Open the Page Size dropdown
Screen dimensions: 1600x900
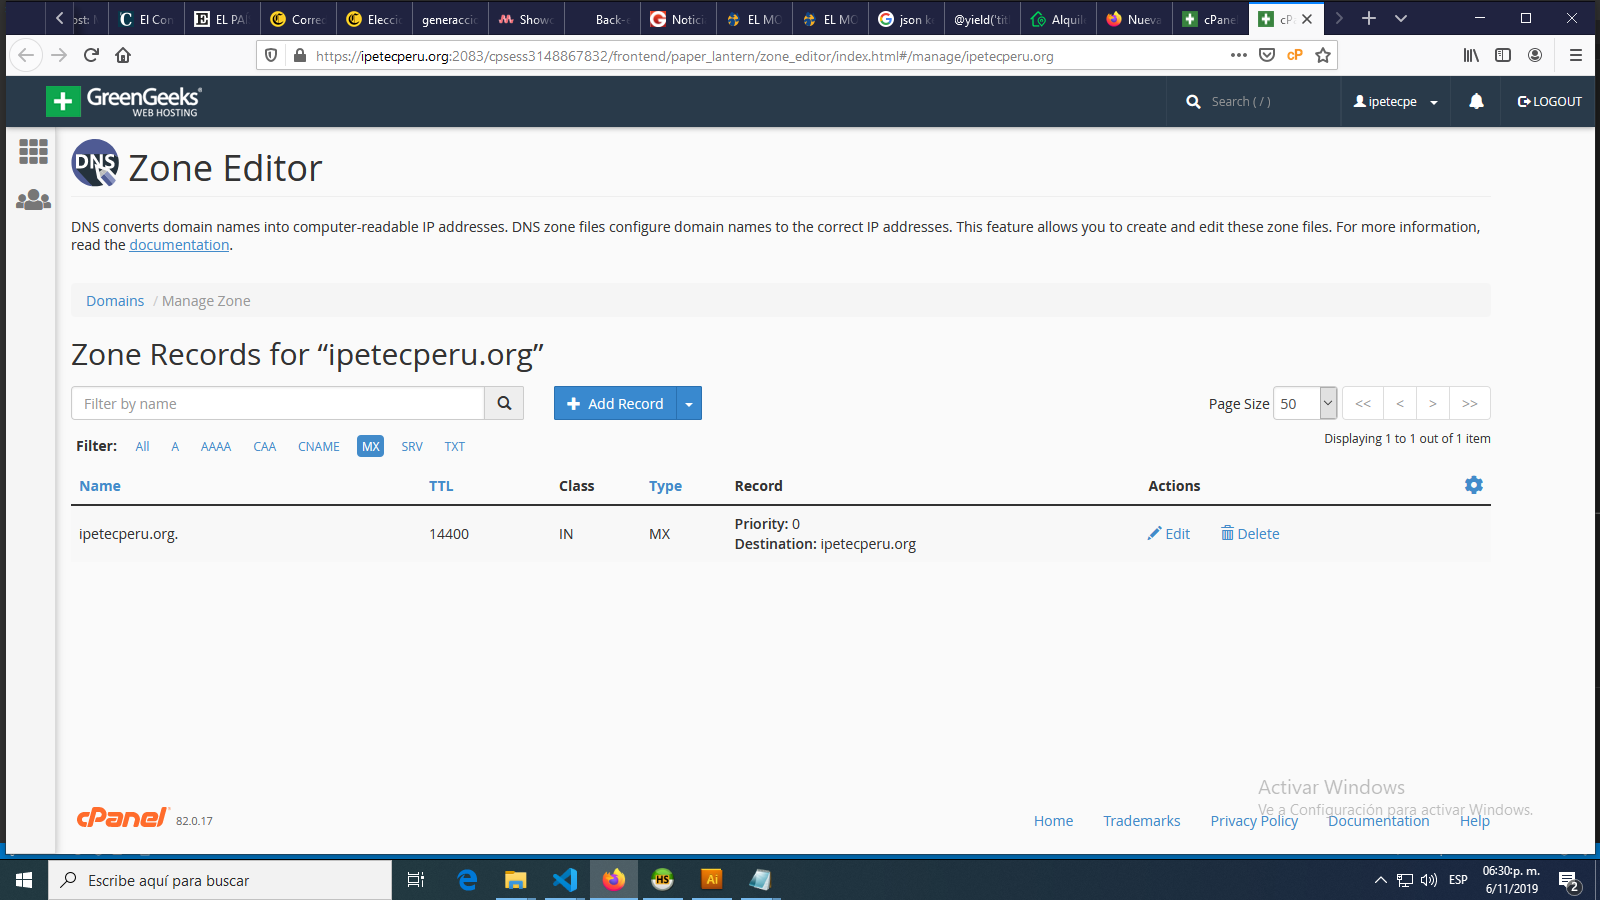pyautogui.click(x=1304, y=404)
